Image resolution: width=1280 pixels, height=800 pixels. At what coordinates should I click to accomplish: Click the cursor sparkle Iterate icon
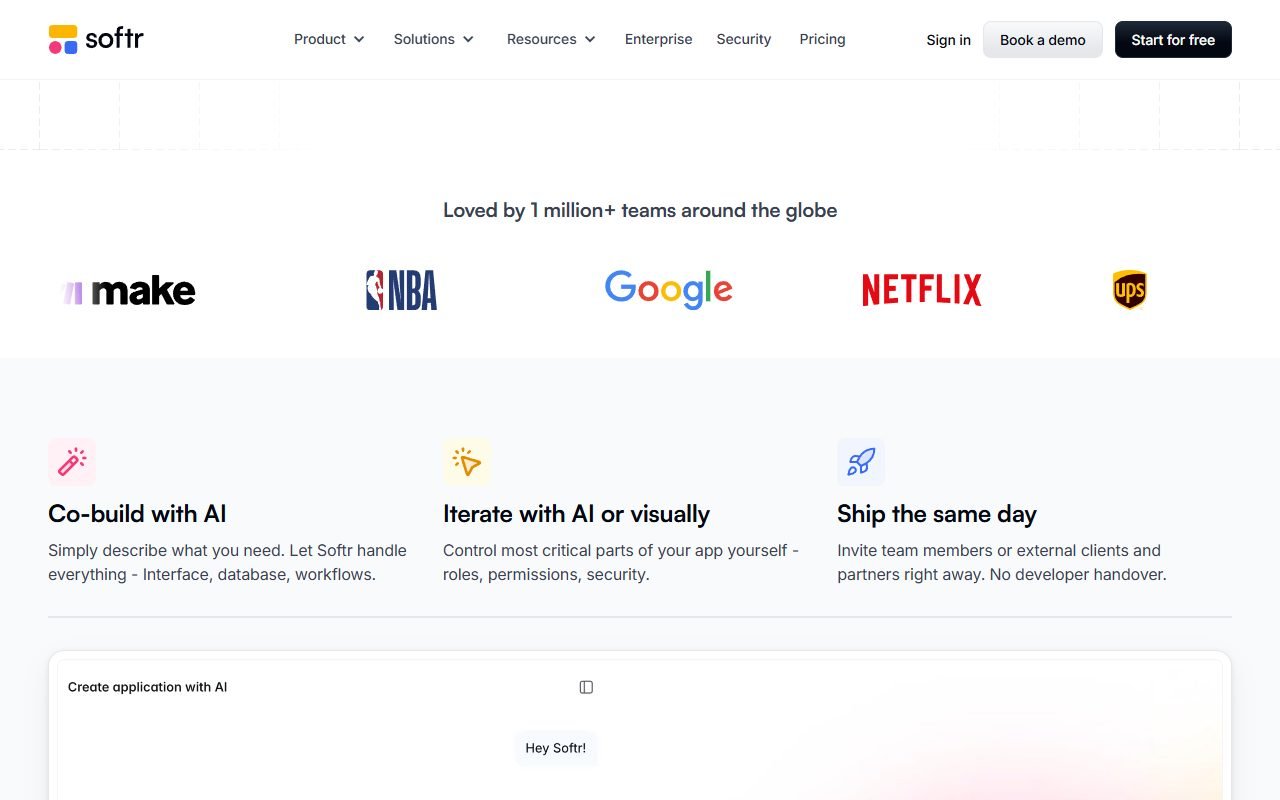[467, 461]
